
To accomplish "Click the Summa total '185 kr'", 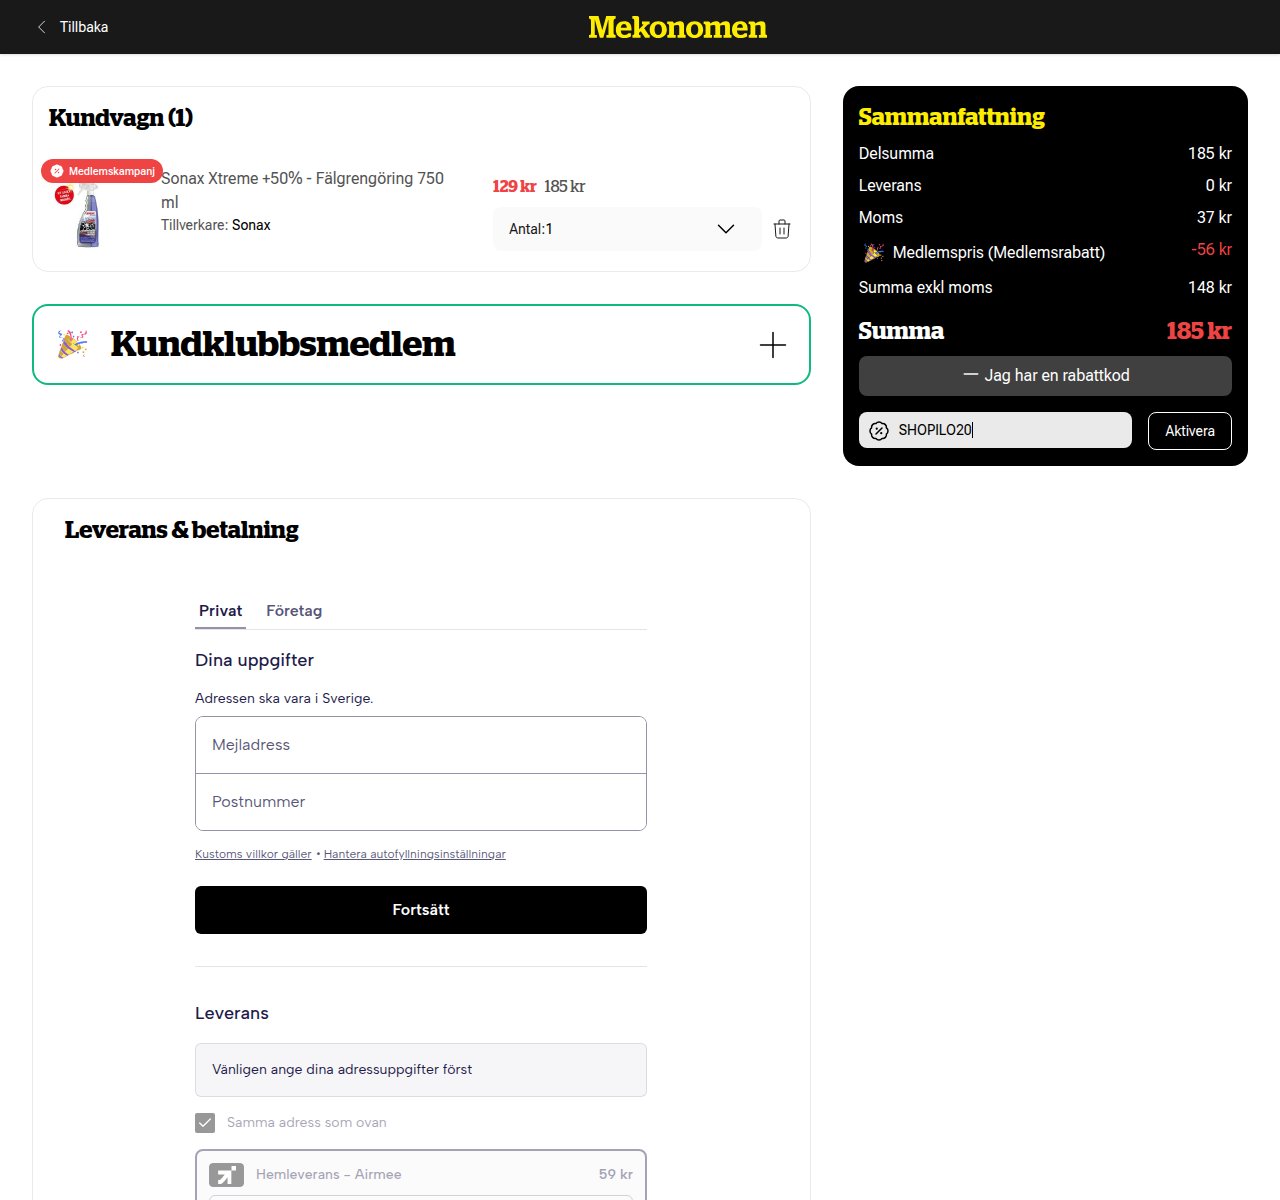I will point(1199,331).
